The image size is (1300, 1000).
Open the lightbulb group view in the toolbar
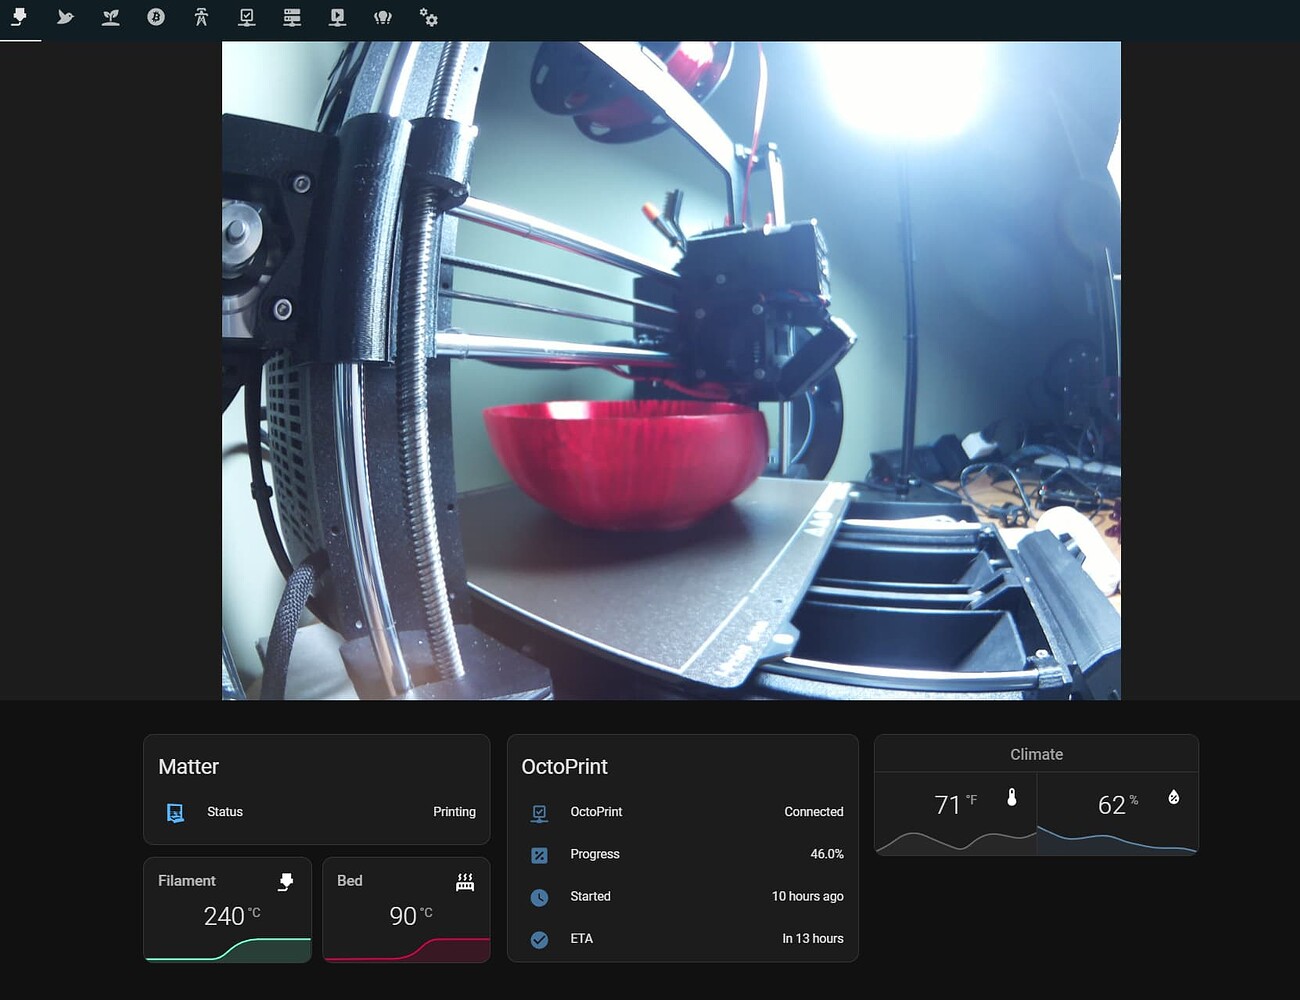tap(383, 17)
